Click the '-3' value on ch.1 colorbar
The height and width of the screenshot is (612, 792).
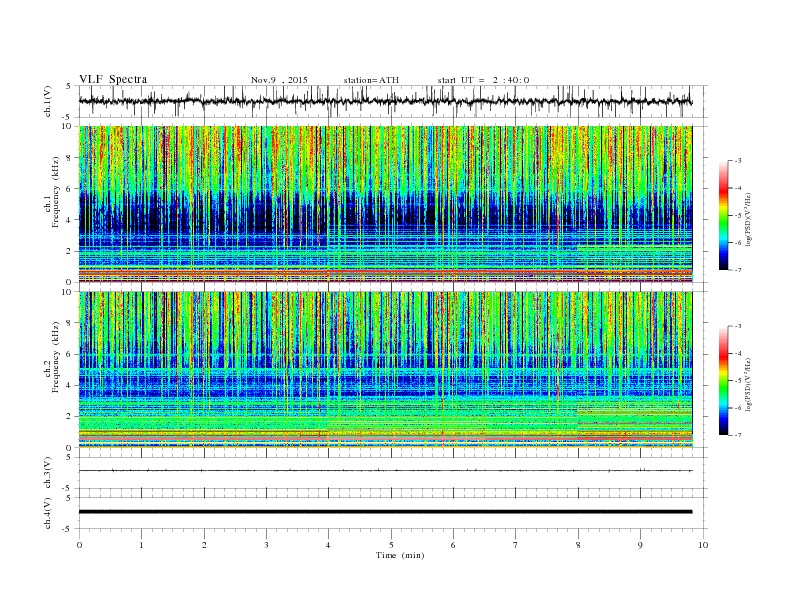click(737, 161)
